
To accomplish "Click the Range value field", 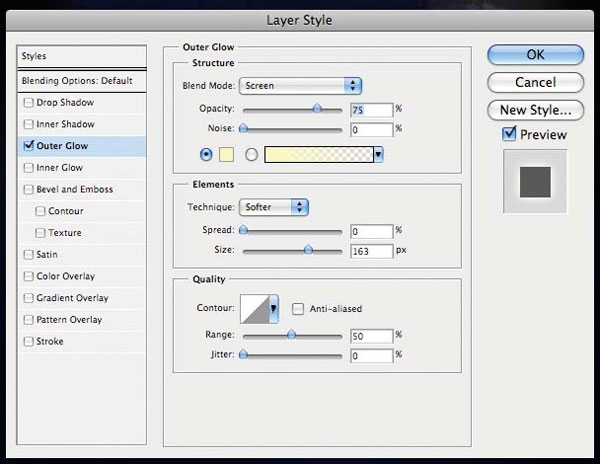I will click(x=372, y=336).
